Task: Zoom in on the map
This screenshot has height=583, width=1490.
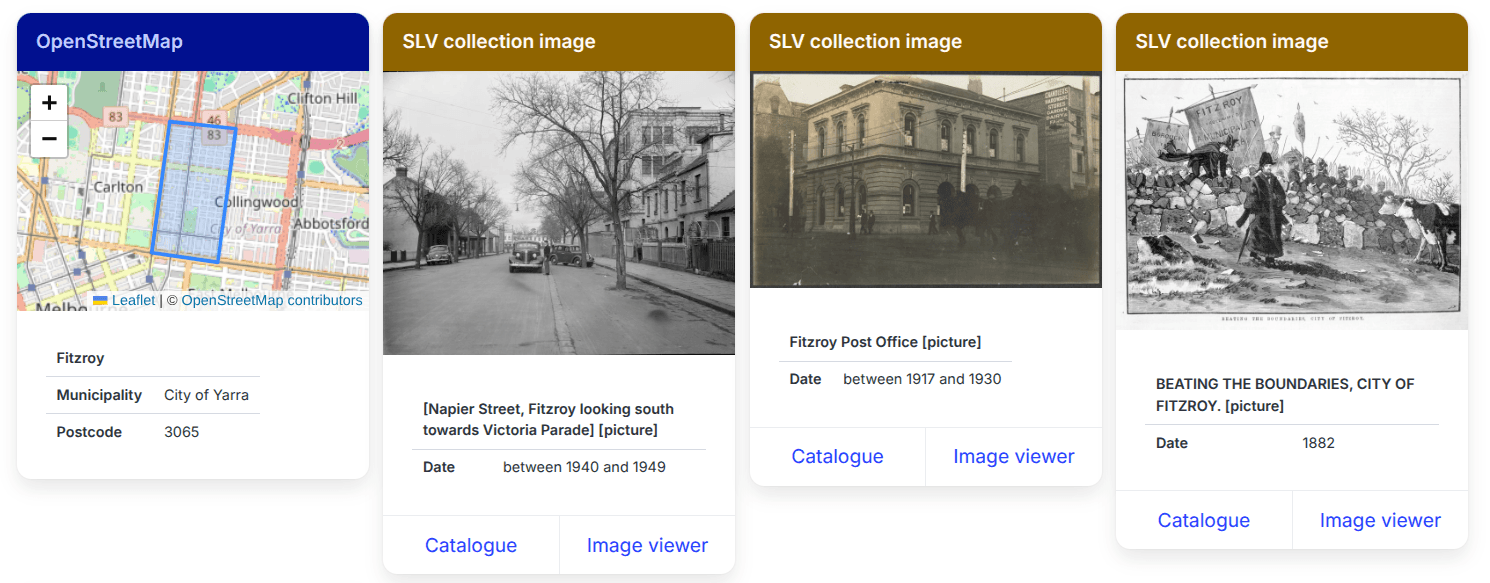Action: coord(48,101)
